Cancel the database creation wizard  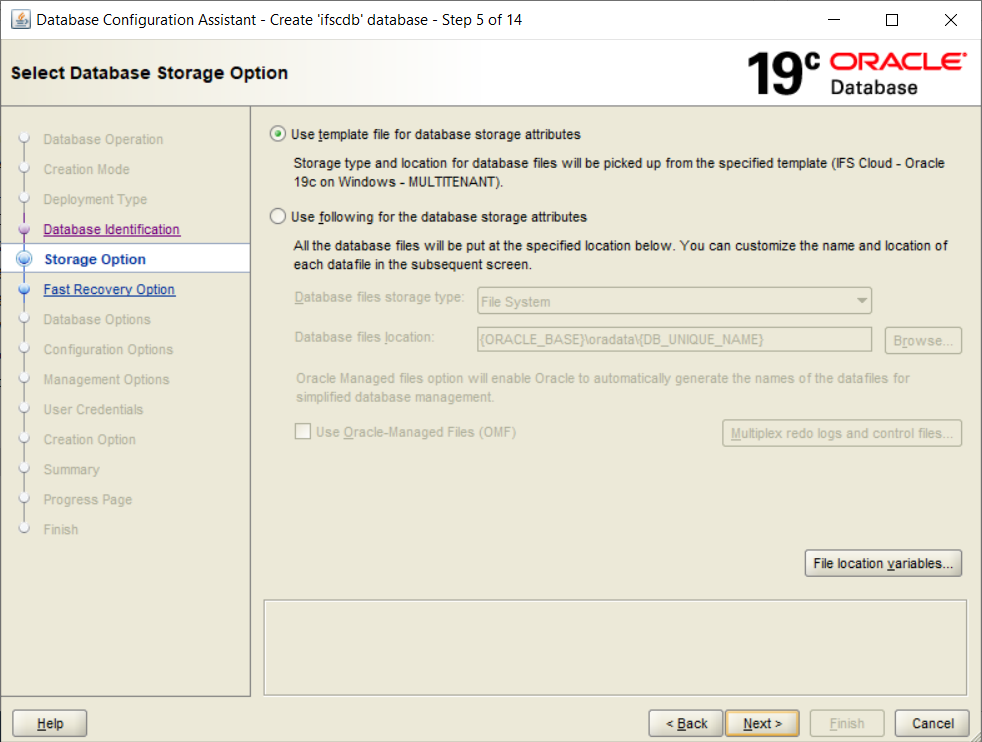tap(932, 723)
